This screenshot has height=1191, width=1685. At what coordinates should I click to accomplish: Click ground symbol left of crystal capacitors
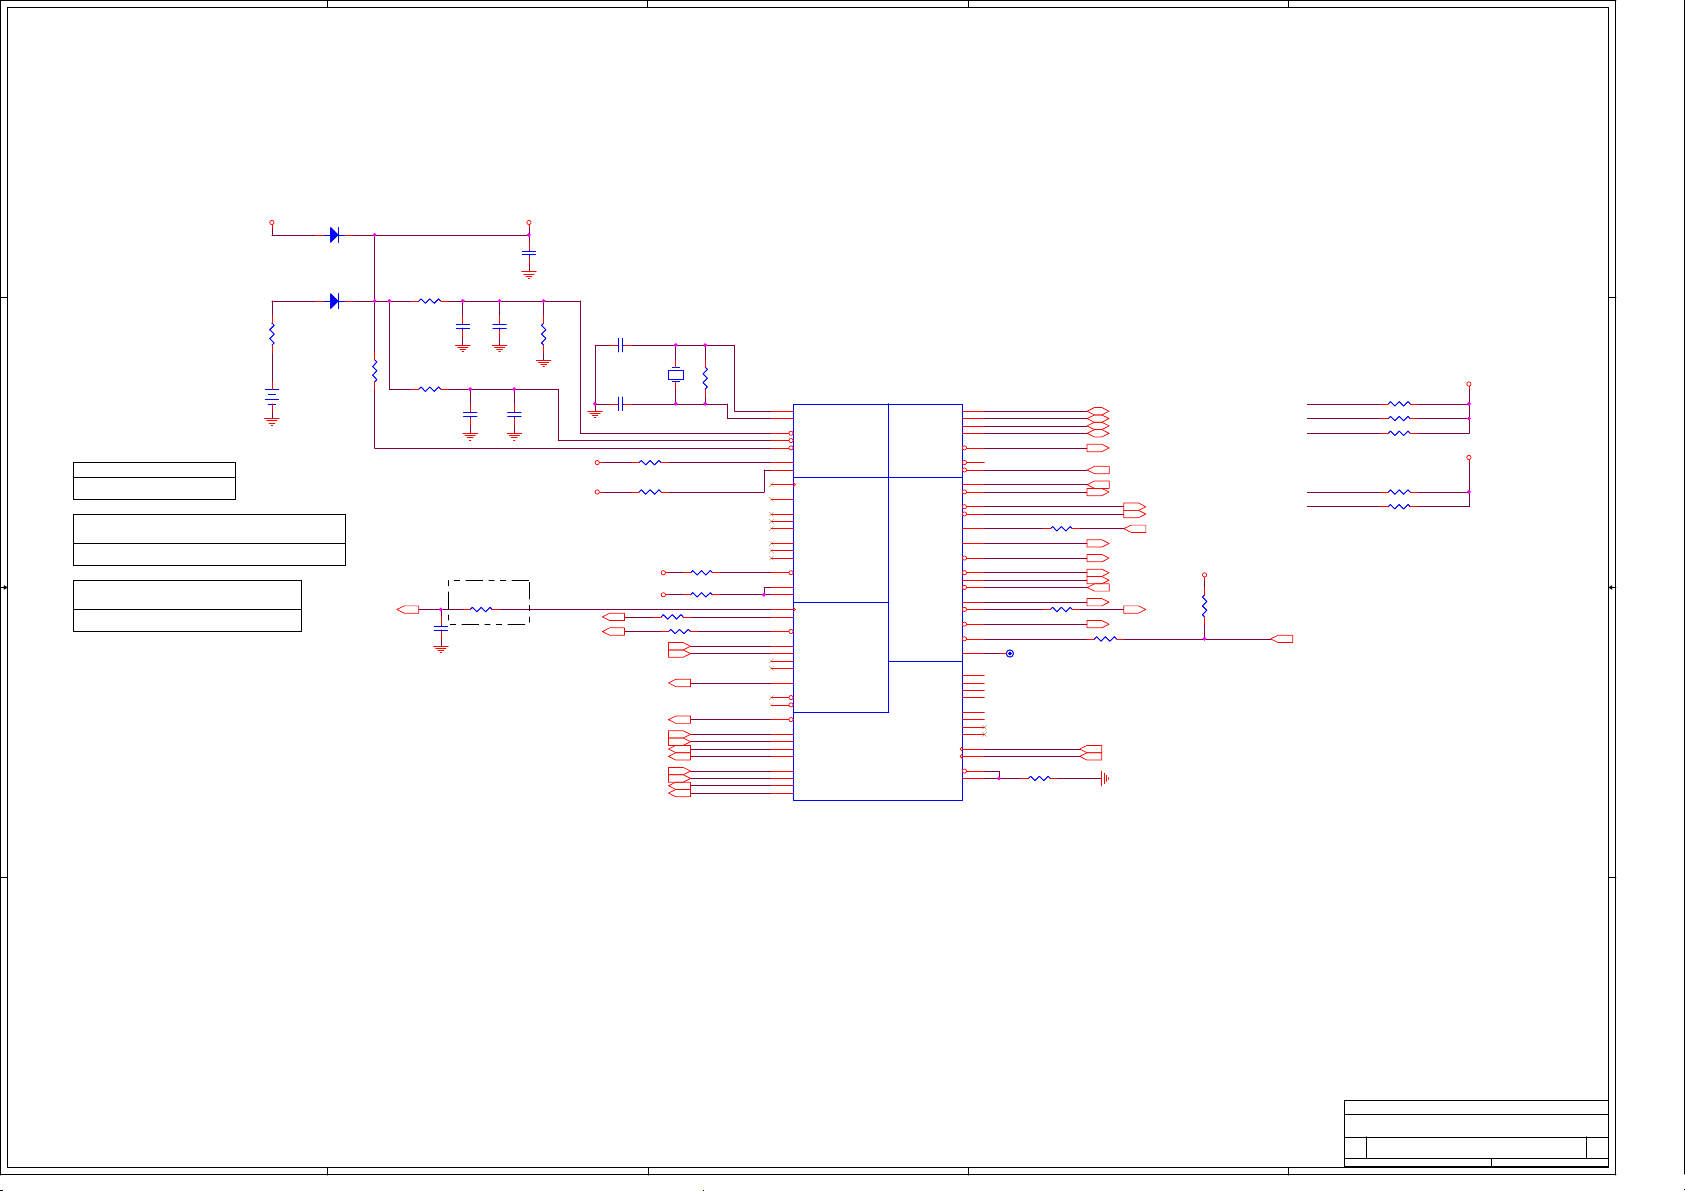(x=595, y=412)
